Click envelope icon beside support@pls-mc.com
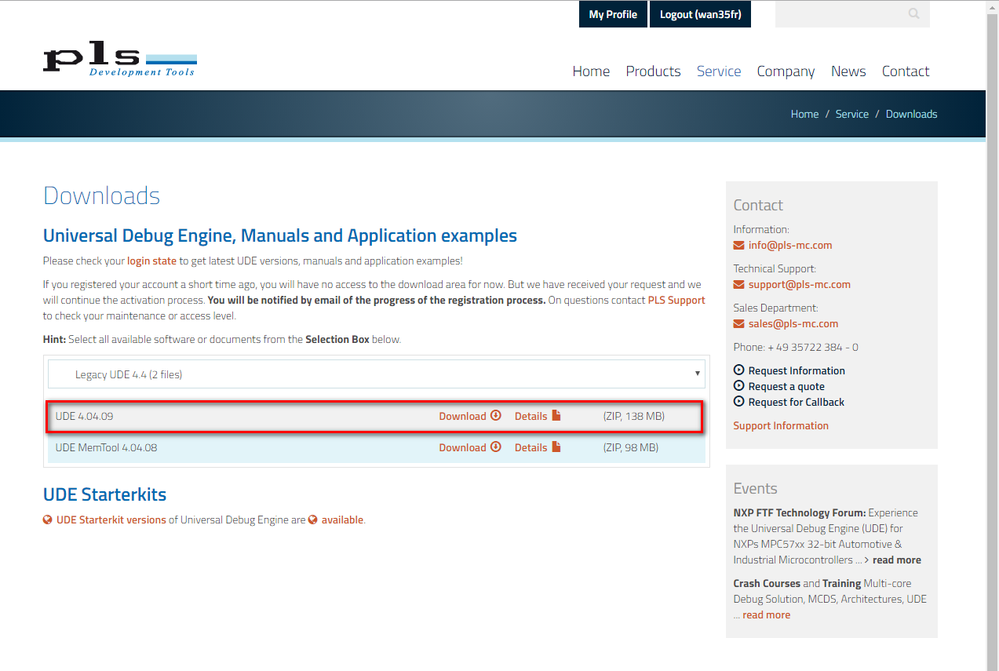This screenshot has width=999, height=671. [x=738, y=284]
